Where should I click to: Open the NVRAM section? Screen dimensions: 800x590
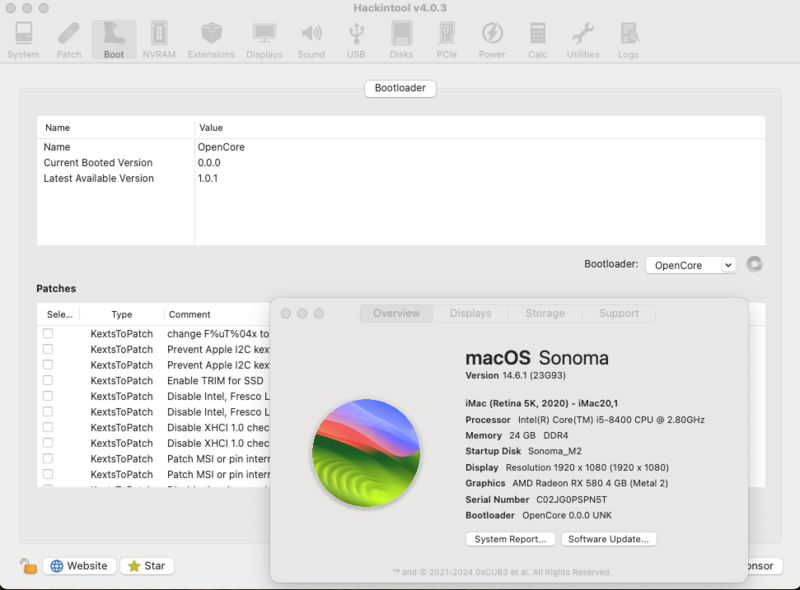158,40
